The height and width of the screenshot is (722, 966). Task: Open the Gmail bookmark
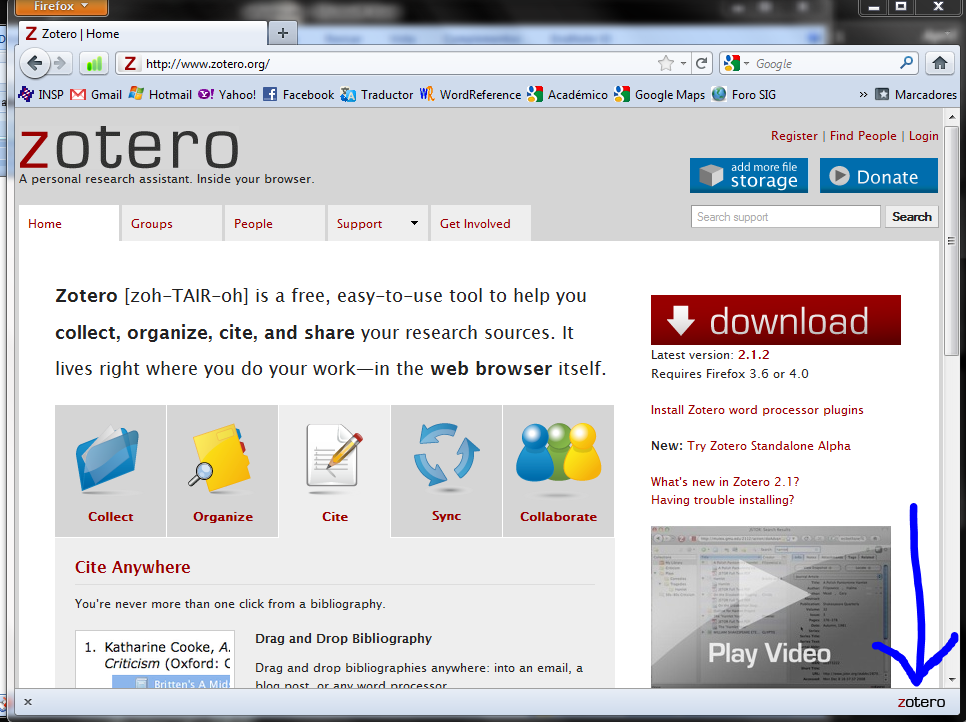[96, 94]
